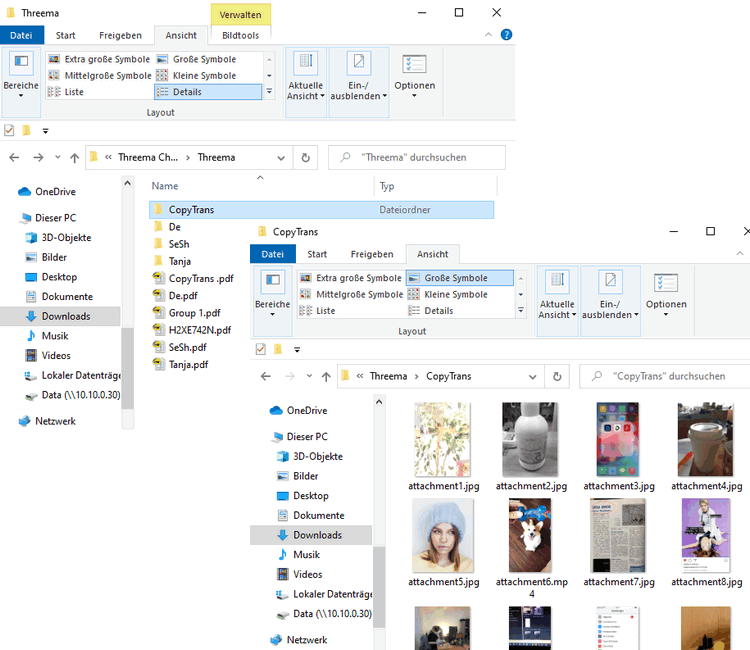Click the "CopyTrans" durchsuchen search field
The width and height of the screenshot is (750, 650).
pyautogui.click(x=665, y=376)
